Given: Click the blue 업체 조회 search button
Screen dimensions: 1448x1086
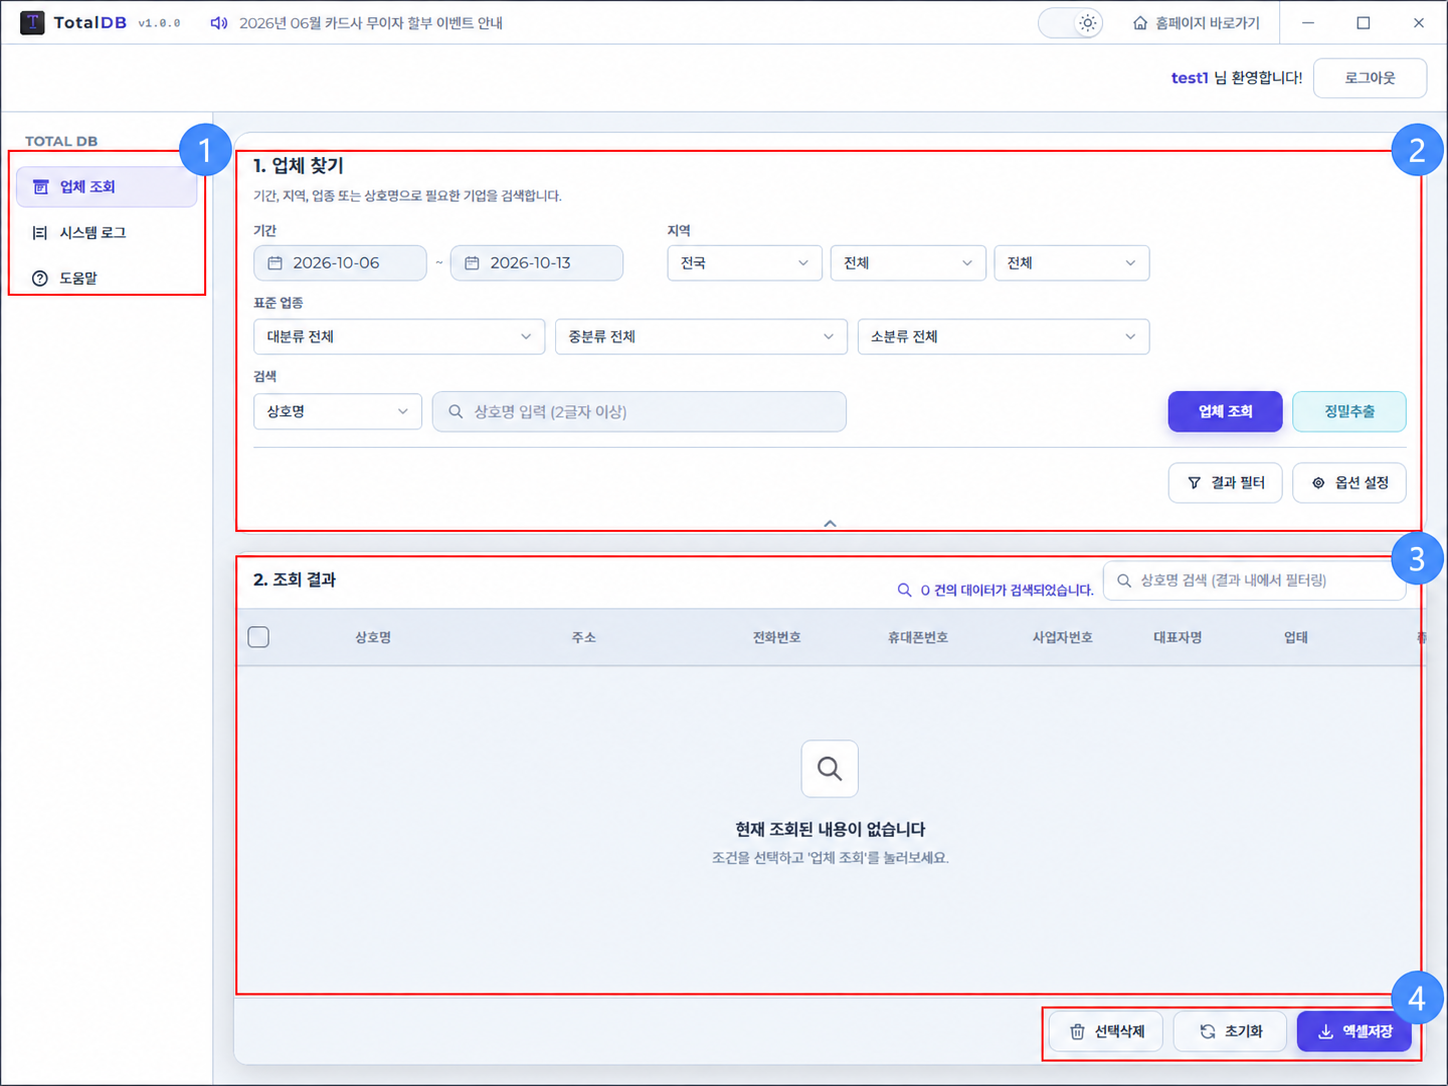Looking at the screenshot, I should tap(1225, 412).
